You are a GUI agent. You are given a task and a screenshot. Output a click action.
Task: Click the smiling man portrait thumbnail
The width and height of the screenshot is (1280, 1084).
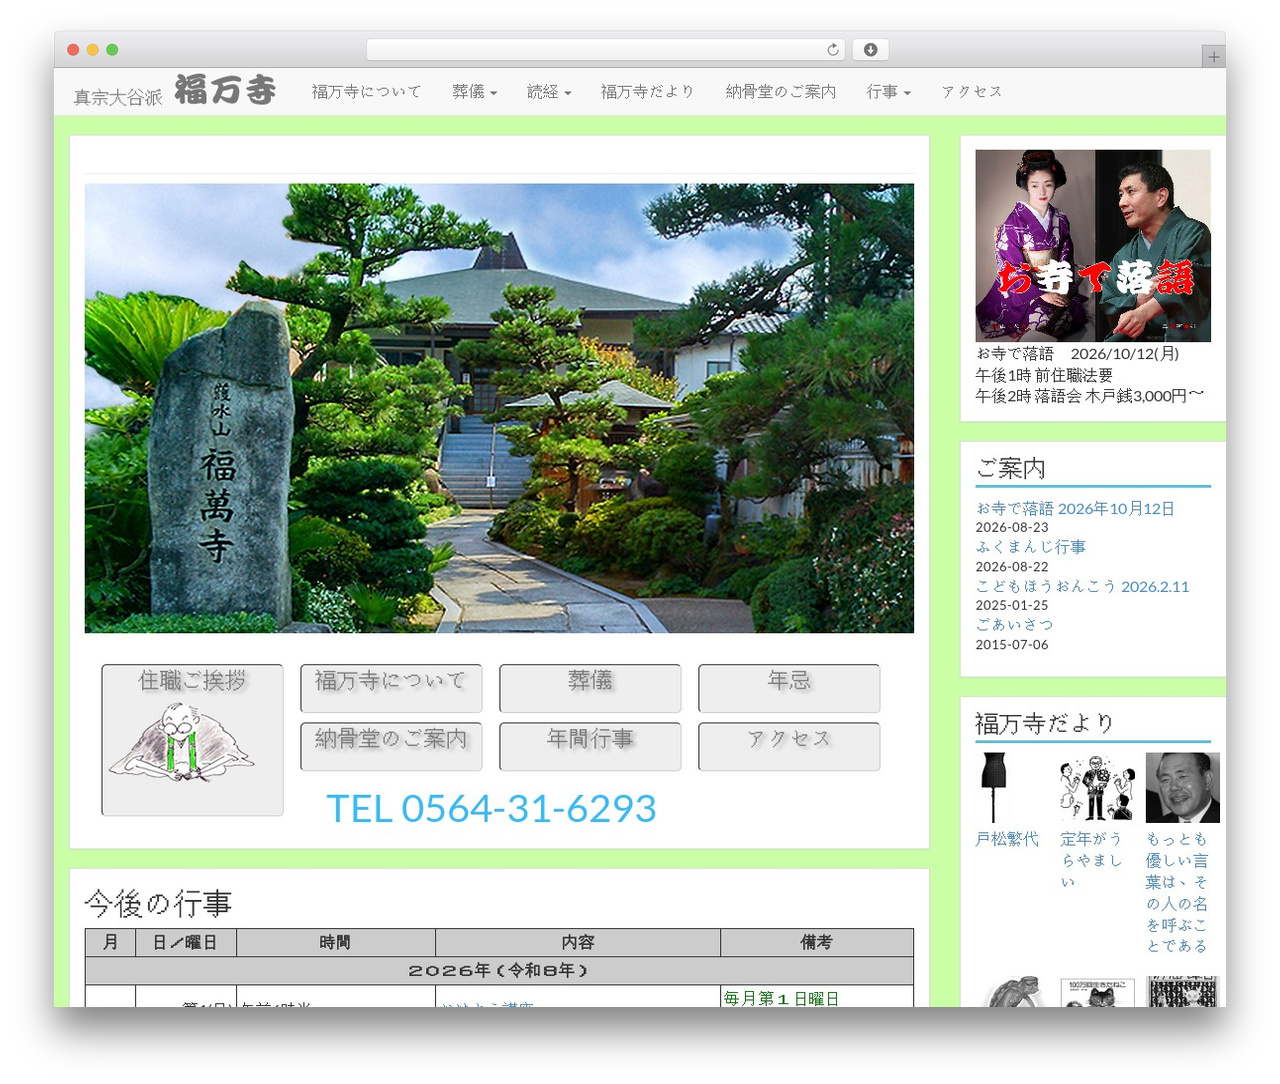click(x=1183, y=788)
